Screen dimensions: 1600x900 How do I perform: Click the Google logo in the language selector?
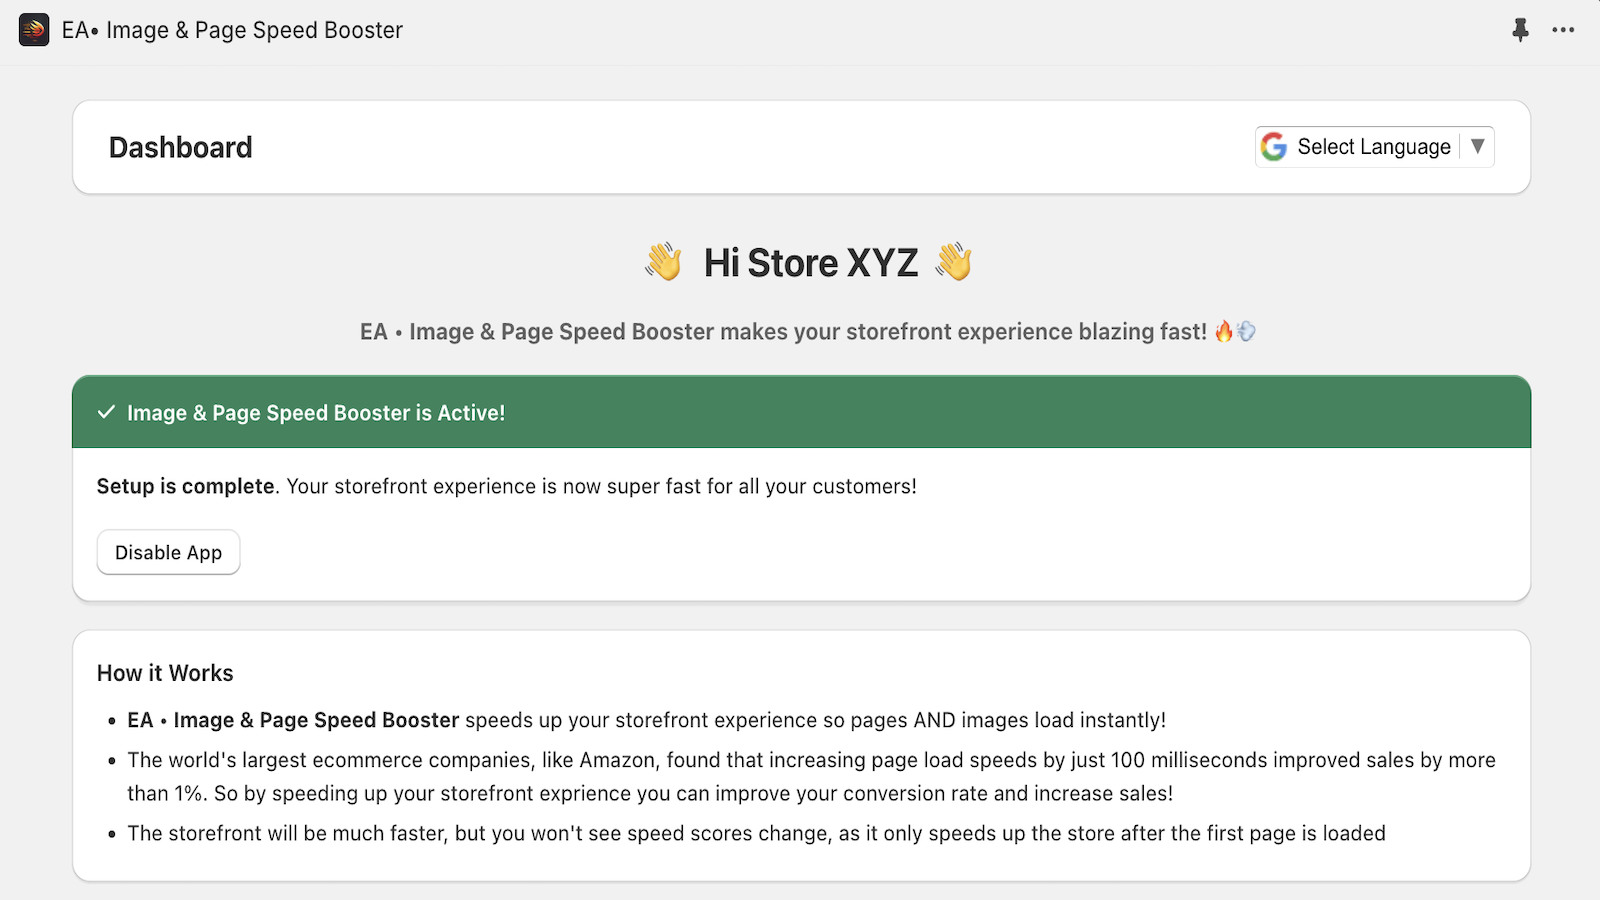point(1274,146)
